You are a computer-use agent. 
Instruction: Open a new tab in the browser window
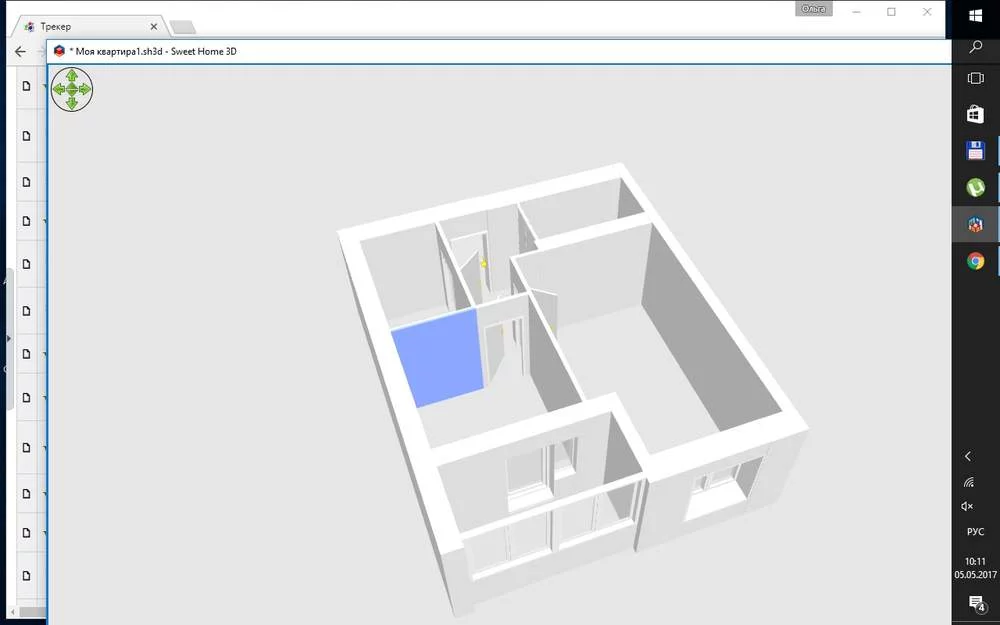point(182,27)
